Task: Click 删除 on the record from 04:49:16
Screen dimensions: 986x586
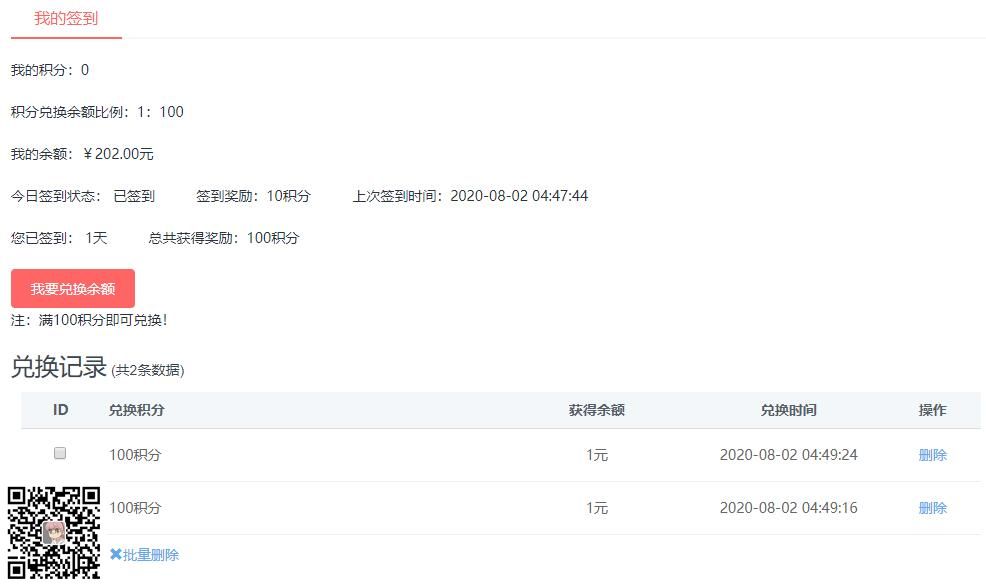Action: click(931, 508)
